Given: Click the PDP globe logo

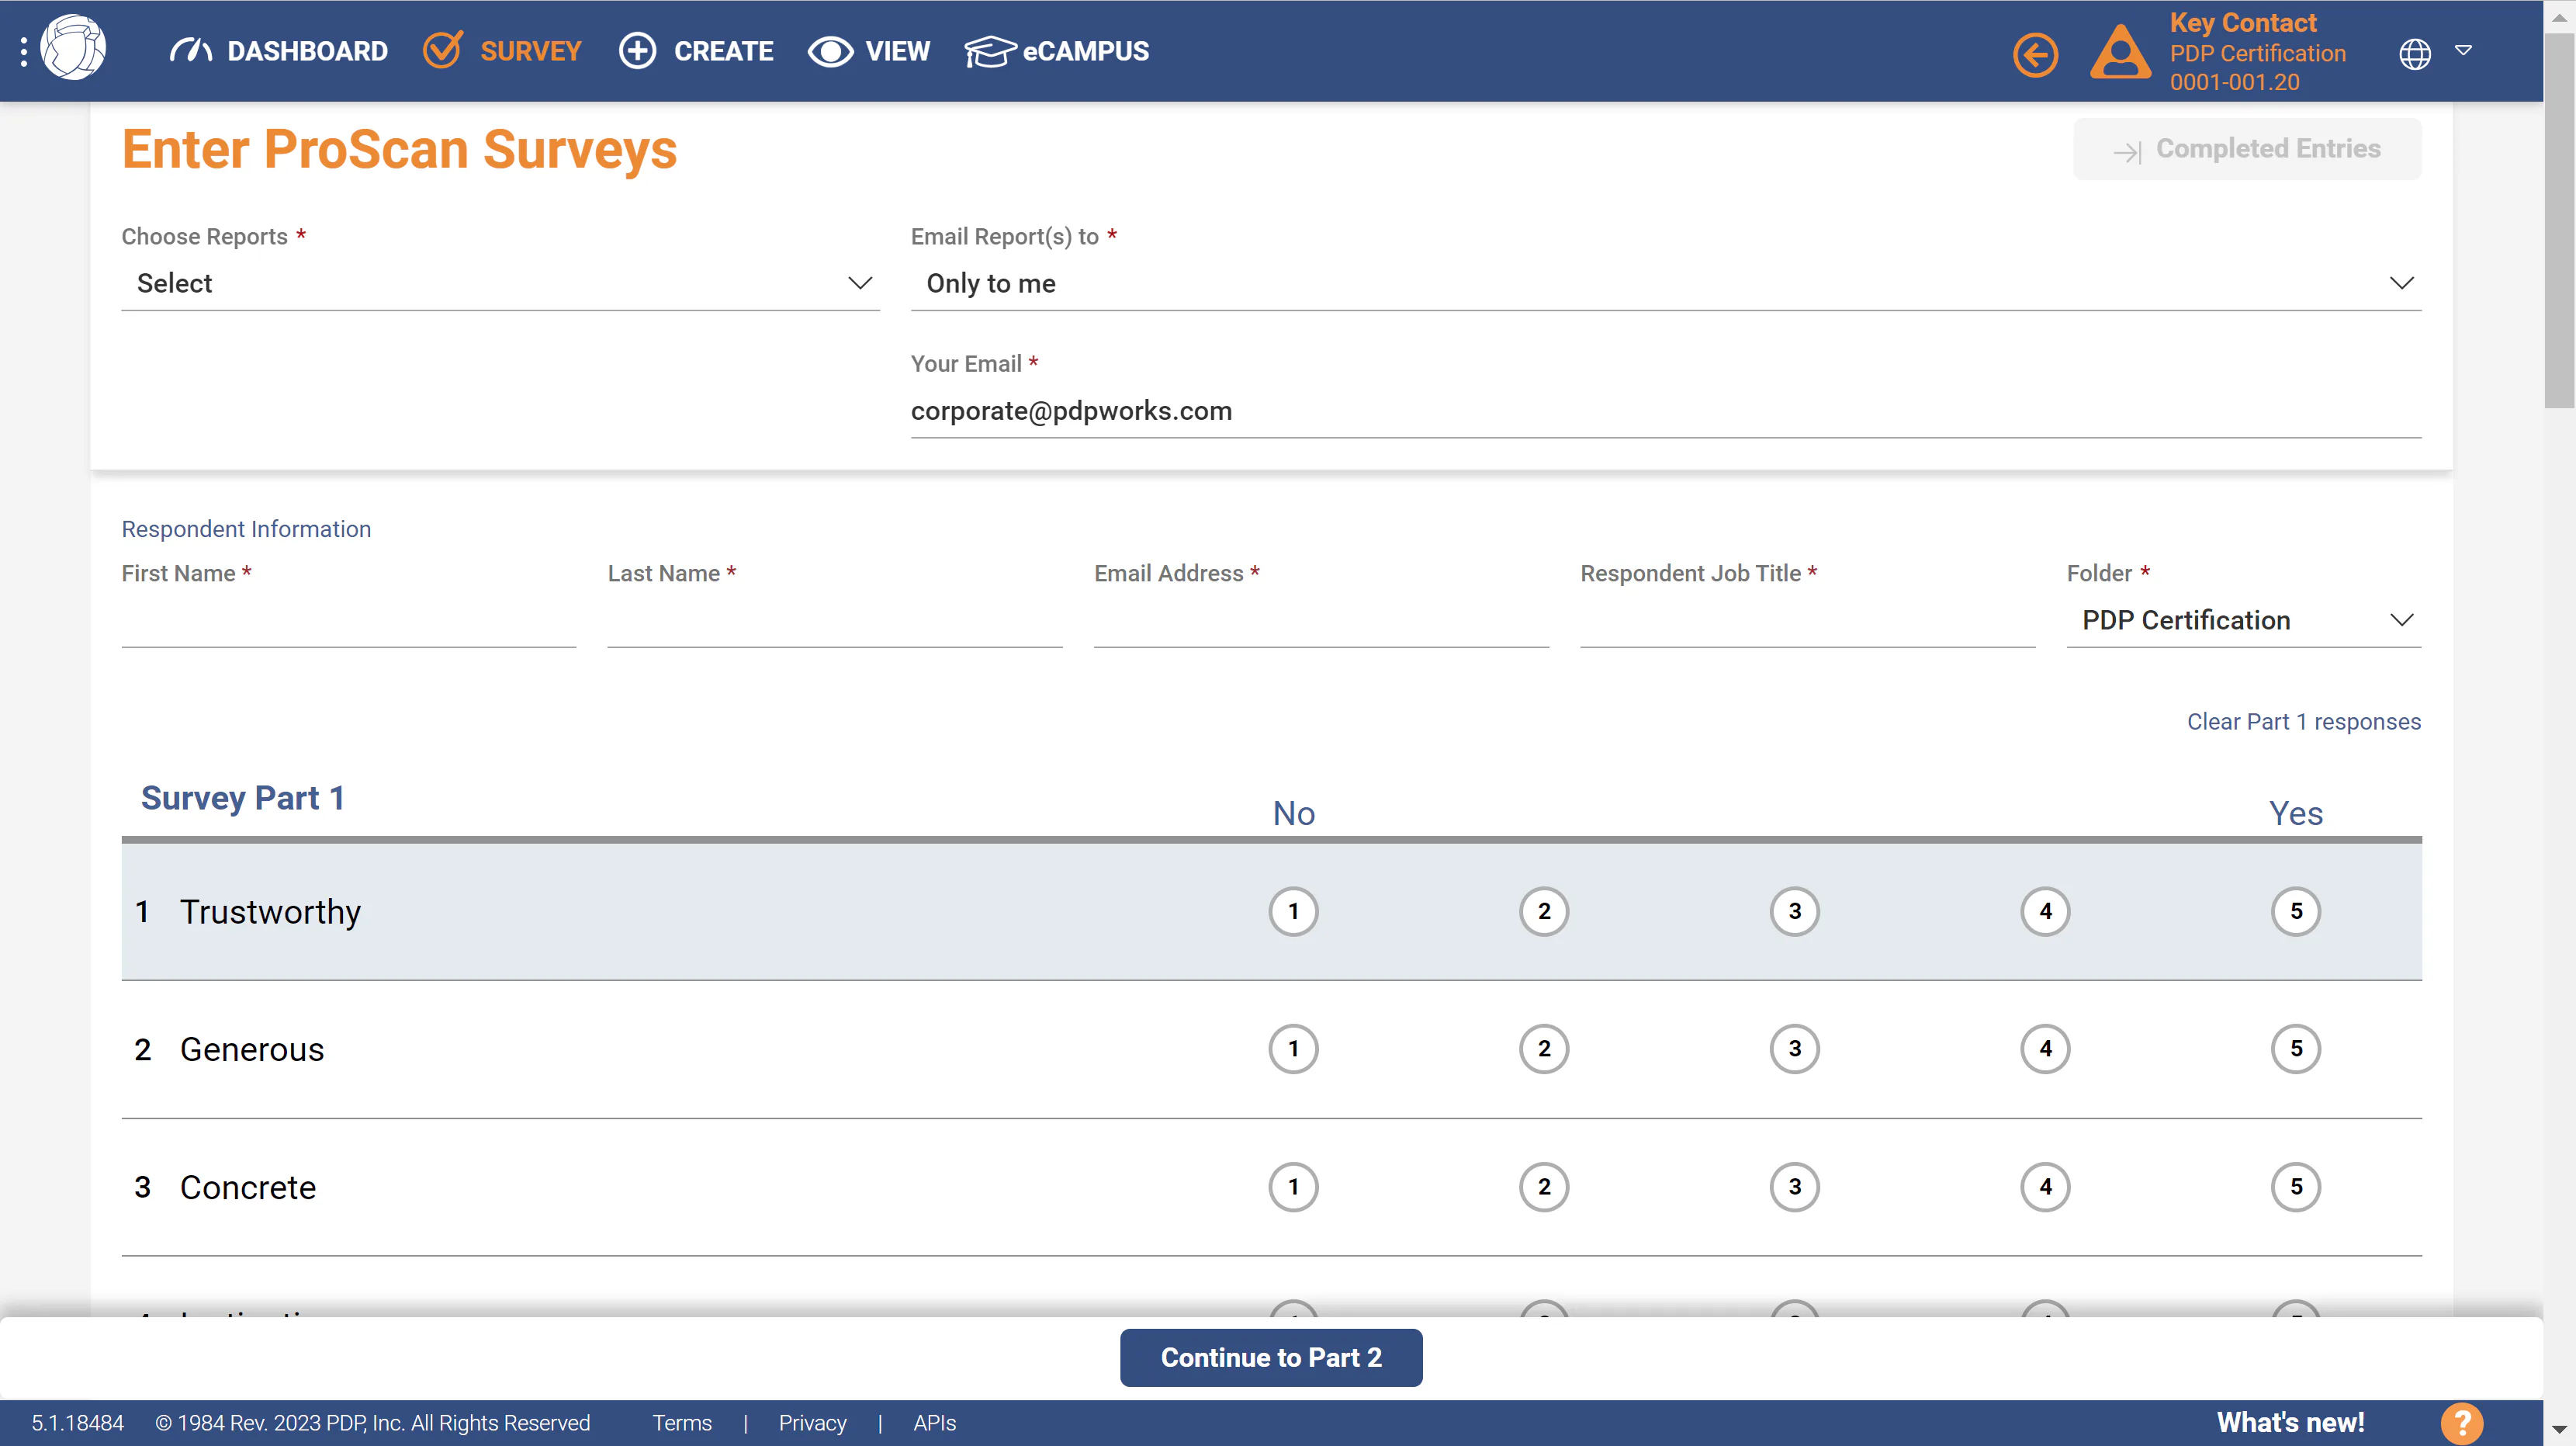Looking at the screenshot, I should [73, 47].
